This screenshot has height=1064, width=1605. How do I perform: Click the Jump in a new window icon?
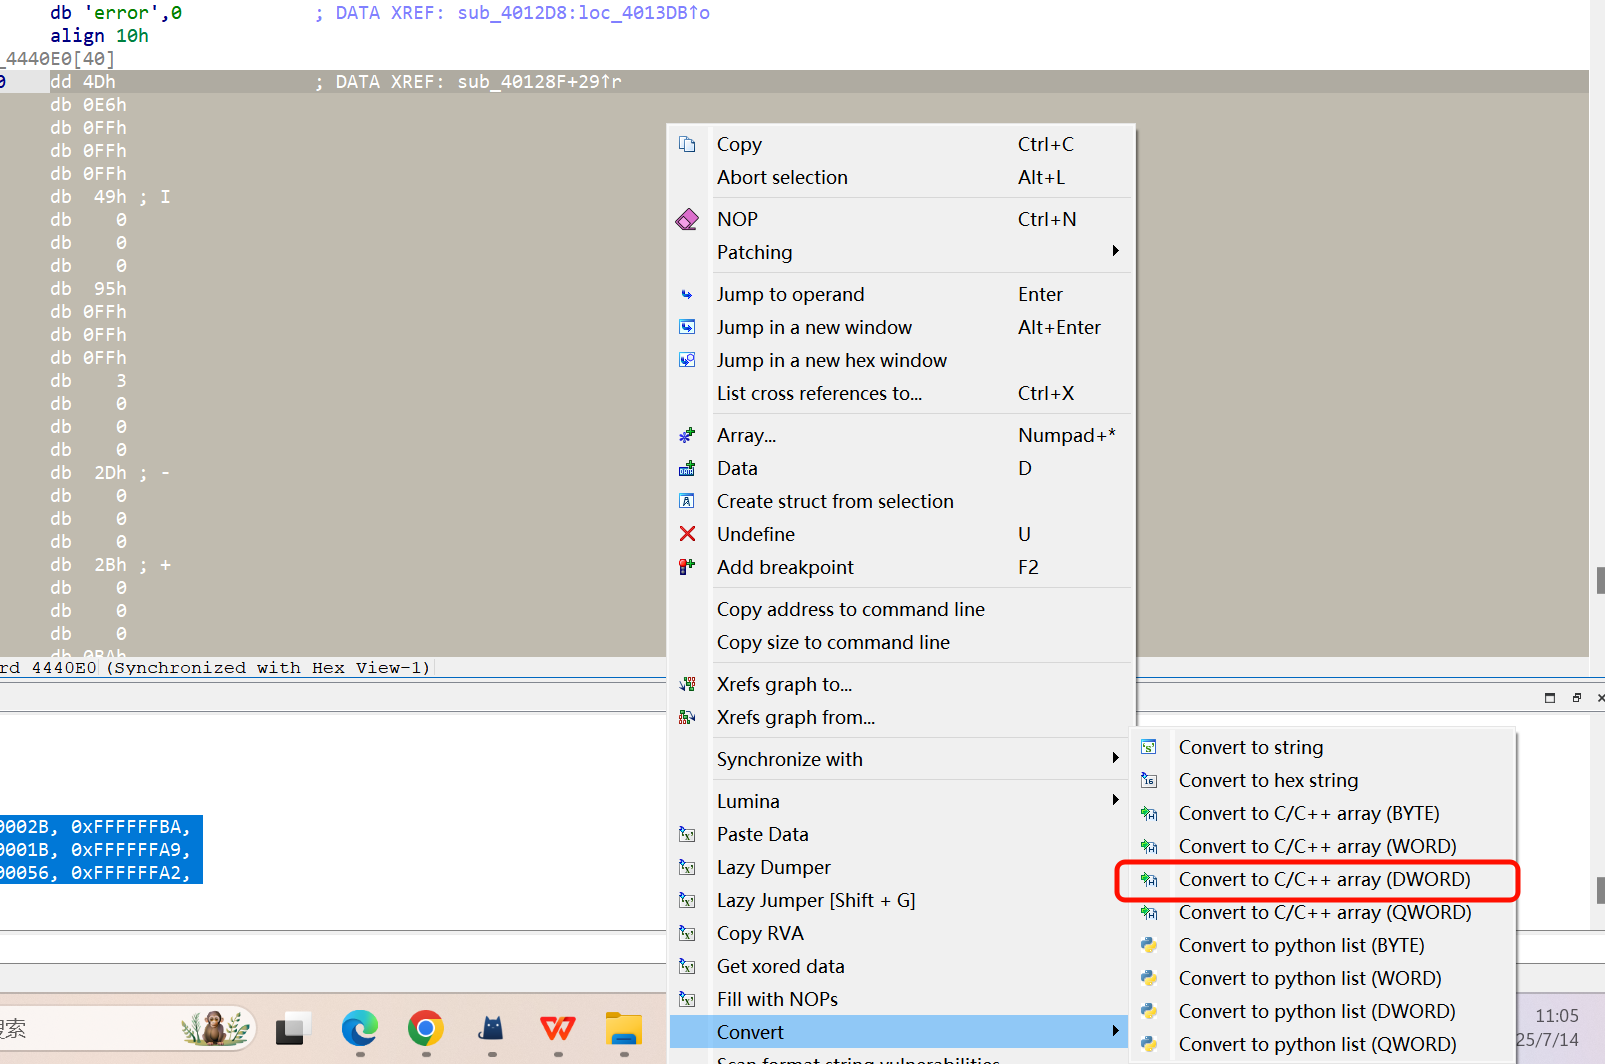click(x=687, y=327)
